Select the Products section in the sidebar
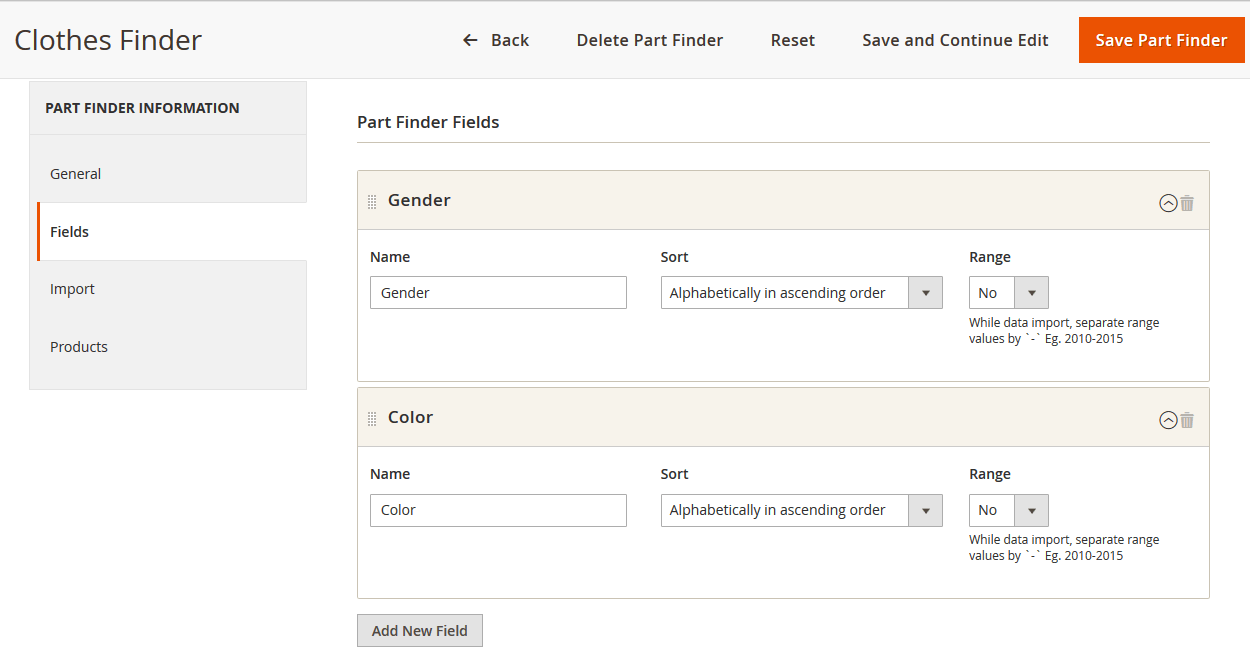1250x654 pixels. click(79, 346)
